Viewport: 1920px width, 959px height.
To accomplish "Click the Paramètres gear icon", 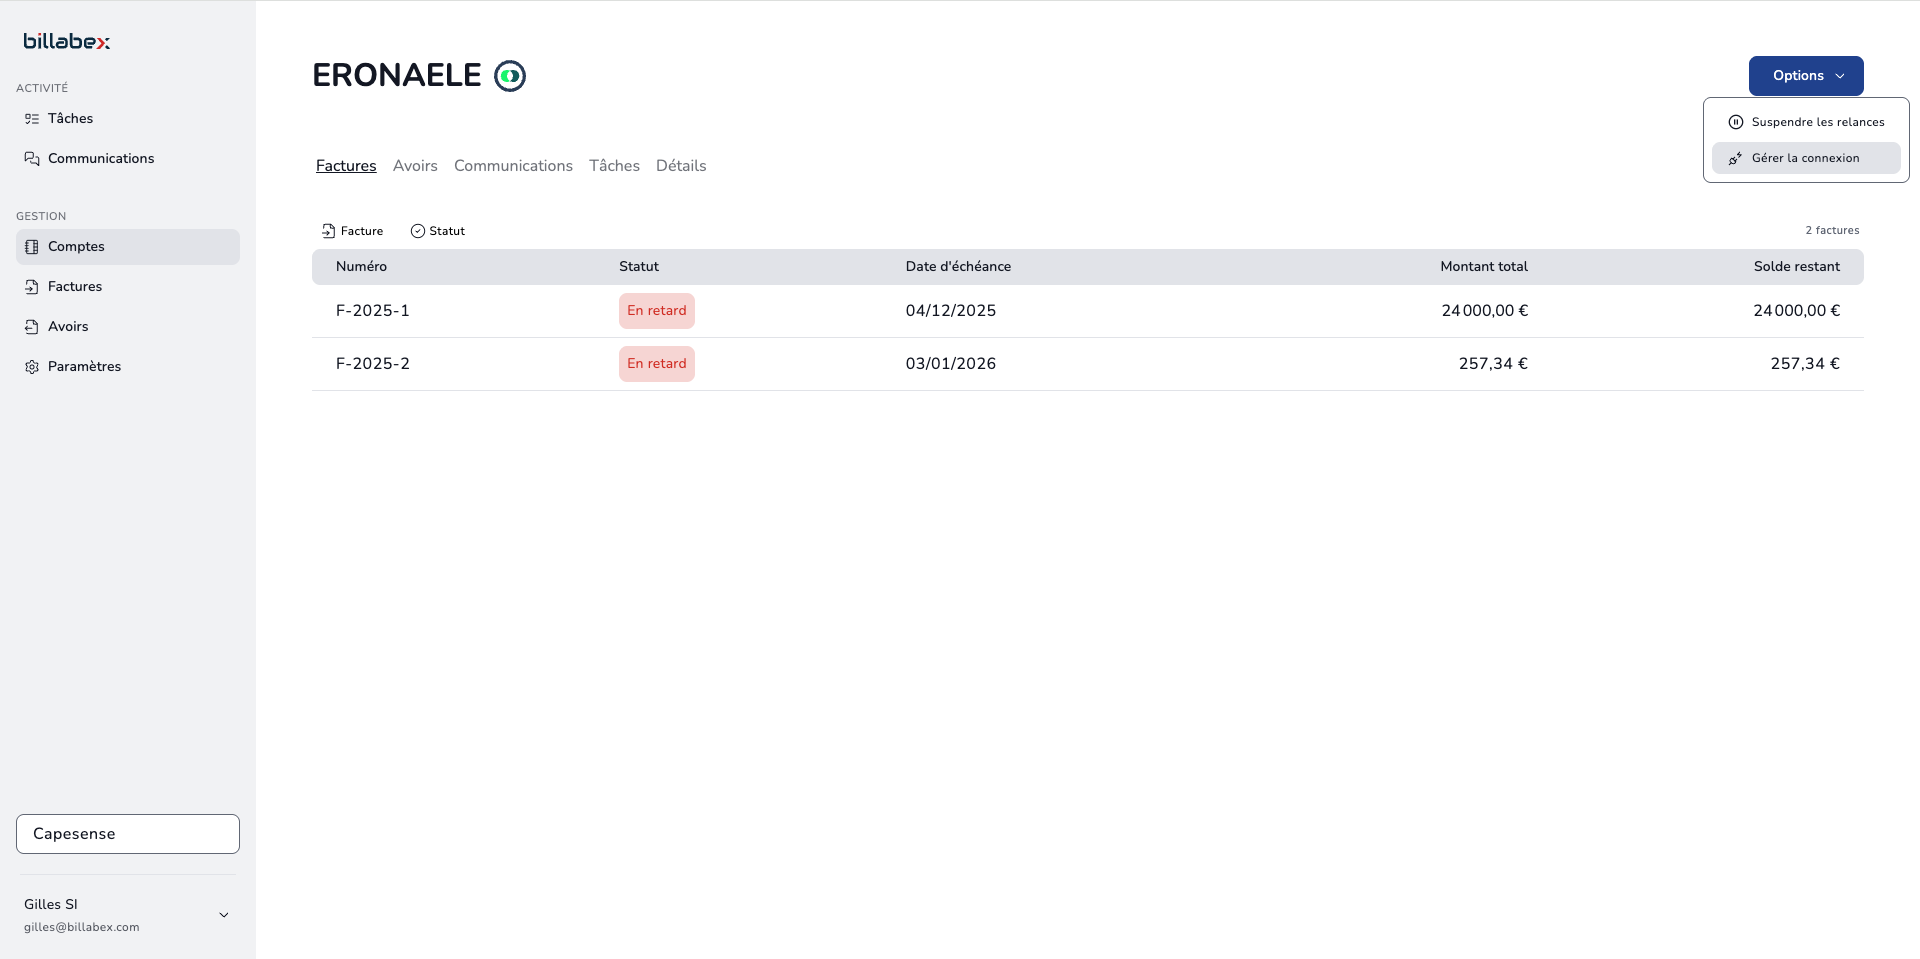I will [x=32, y=367].
